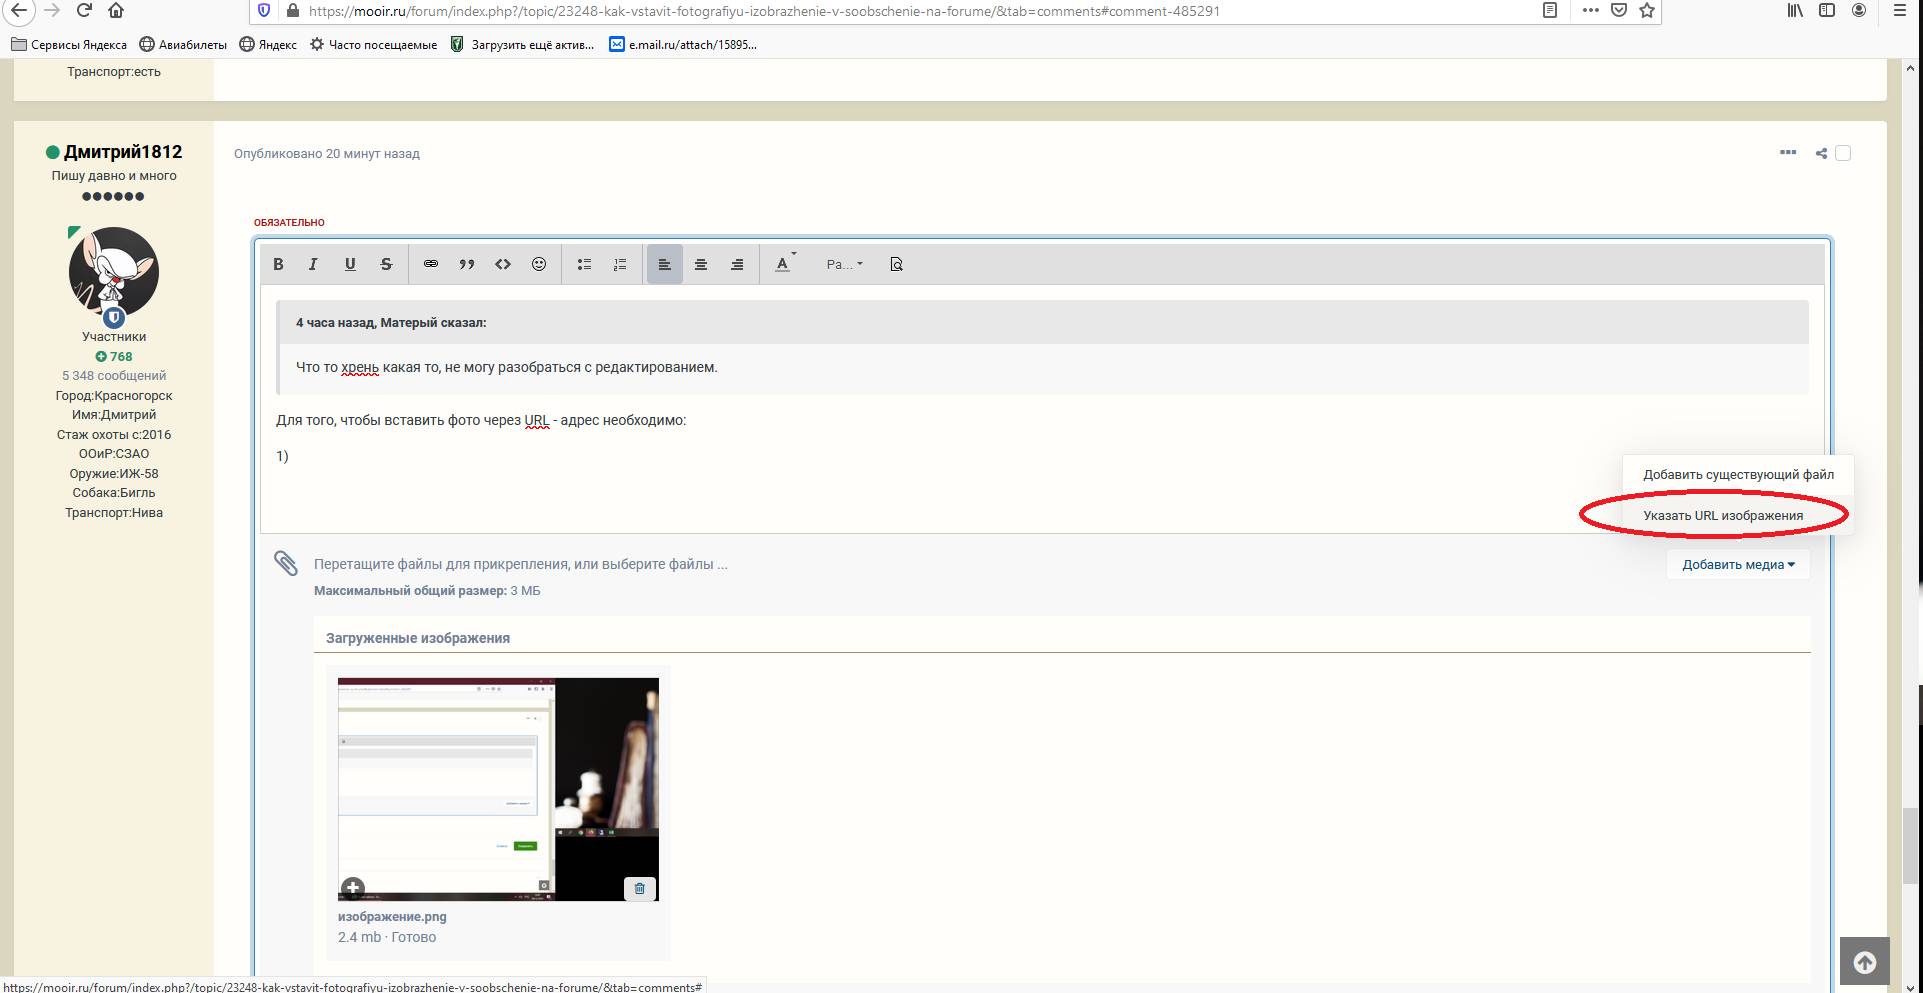Open the font size dropdown
The image size is (1923, 993).
[844, 265]
